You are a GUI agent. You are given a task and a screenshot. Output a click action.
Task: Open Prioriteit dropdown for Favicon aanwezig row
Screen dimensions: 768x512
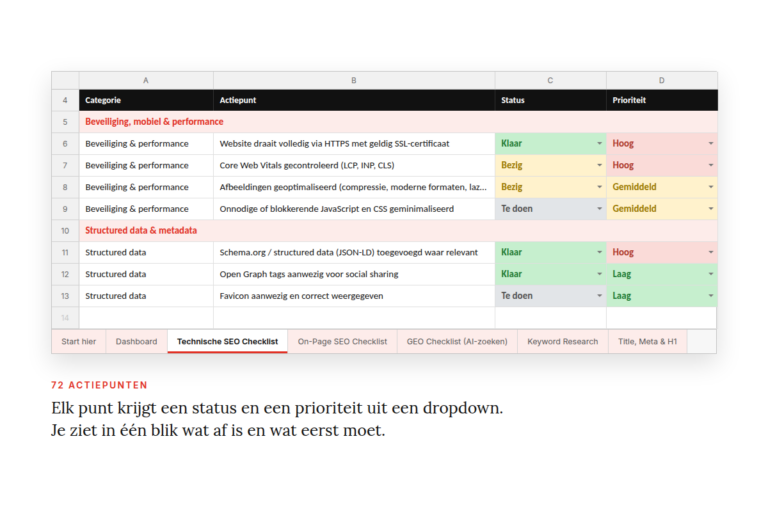coord(710,296)
